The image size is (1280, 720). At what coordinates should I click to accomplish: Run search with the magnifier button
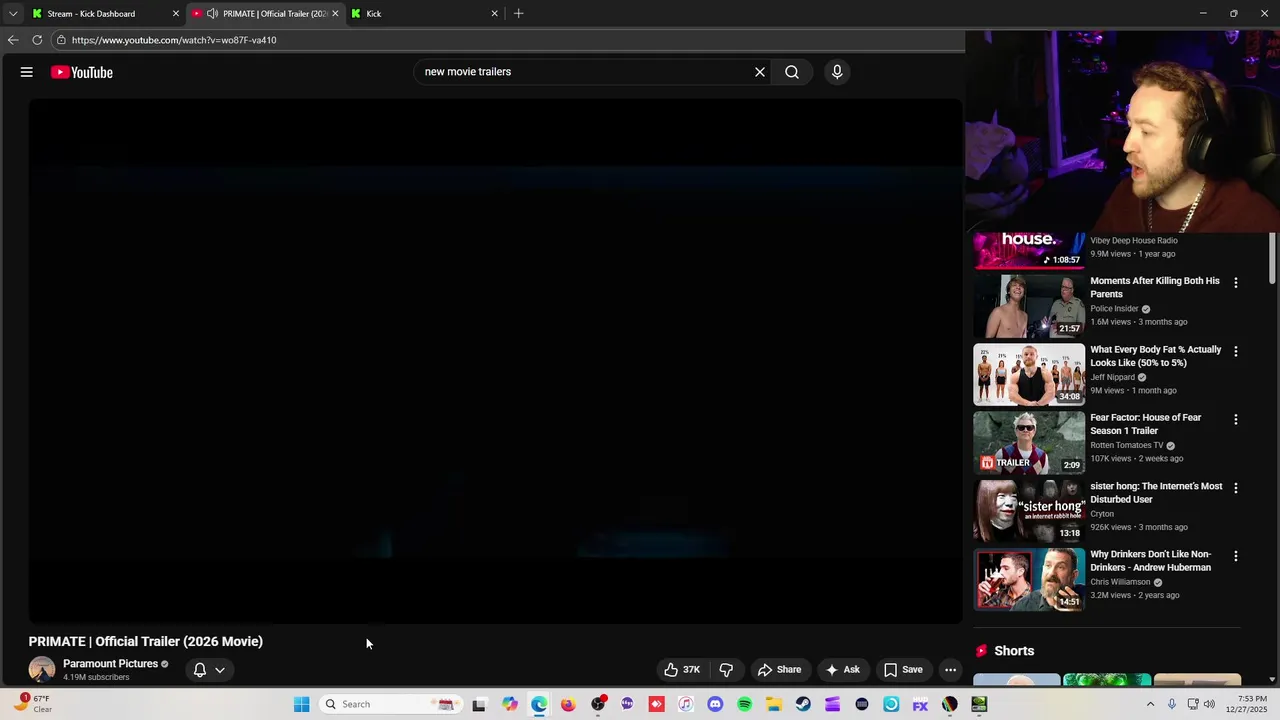point(792,72)
